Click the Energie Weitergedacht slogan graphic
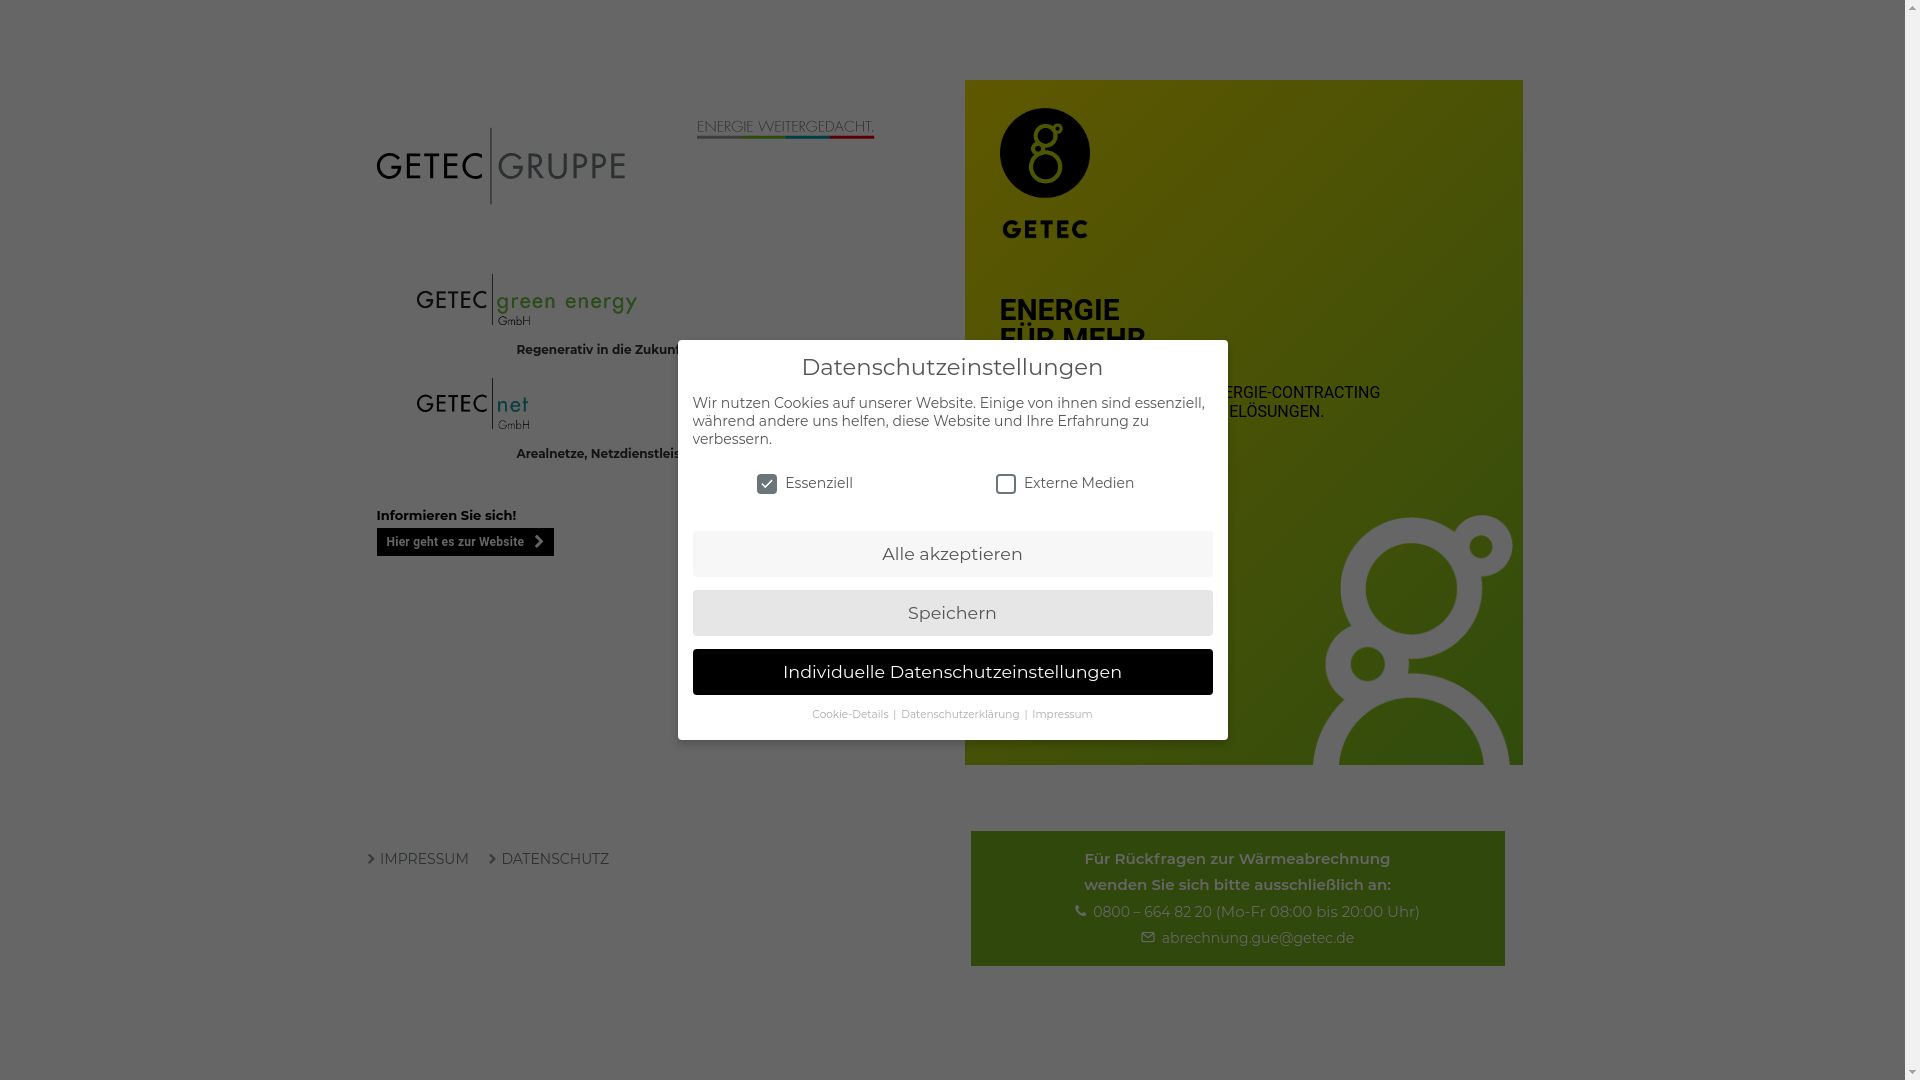Image resolution: width=1920 pixels, height=1080 pixels. (x=785, y=129)
